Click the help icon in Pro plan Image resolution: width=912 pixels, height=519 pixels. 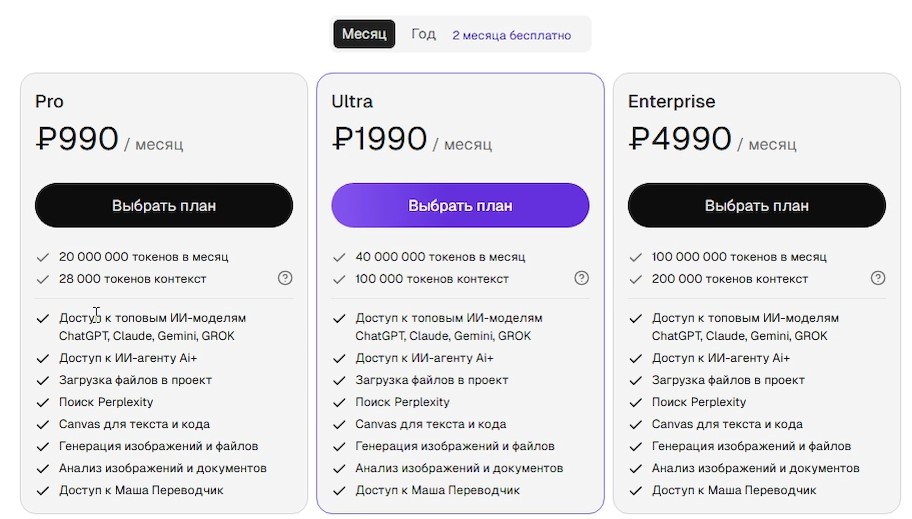(x=285, y=278)
